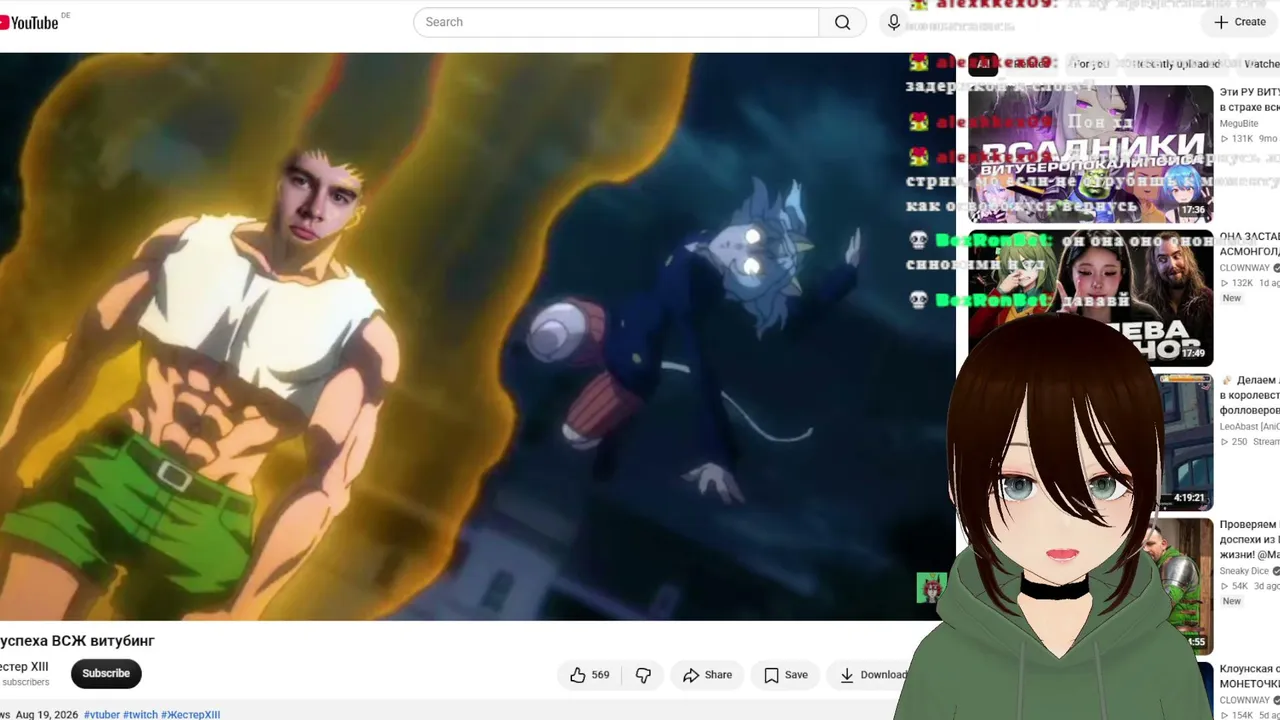Open the video titled "Клоунская... МОНЕТОЧКИ"

[x=1249, y=676]
